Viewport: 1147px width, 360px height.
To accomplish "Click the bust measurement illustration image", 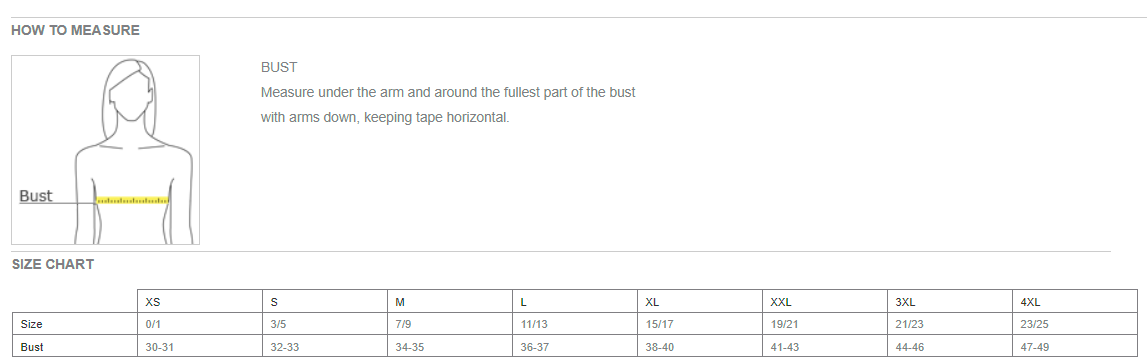I will (x=105, y=150).
